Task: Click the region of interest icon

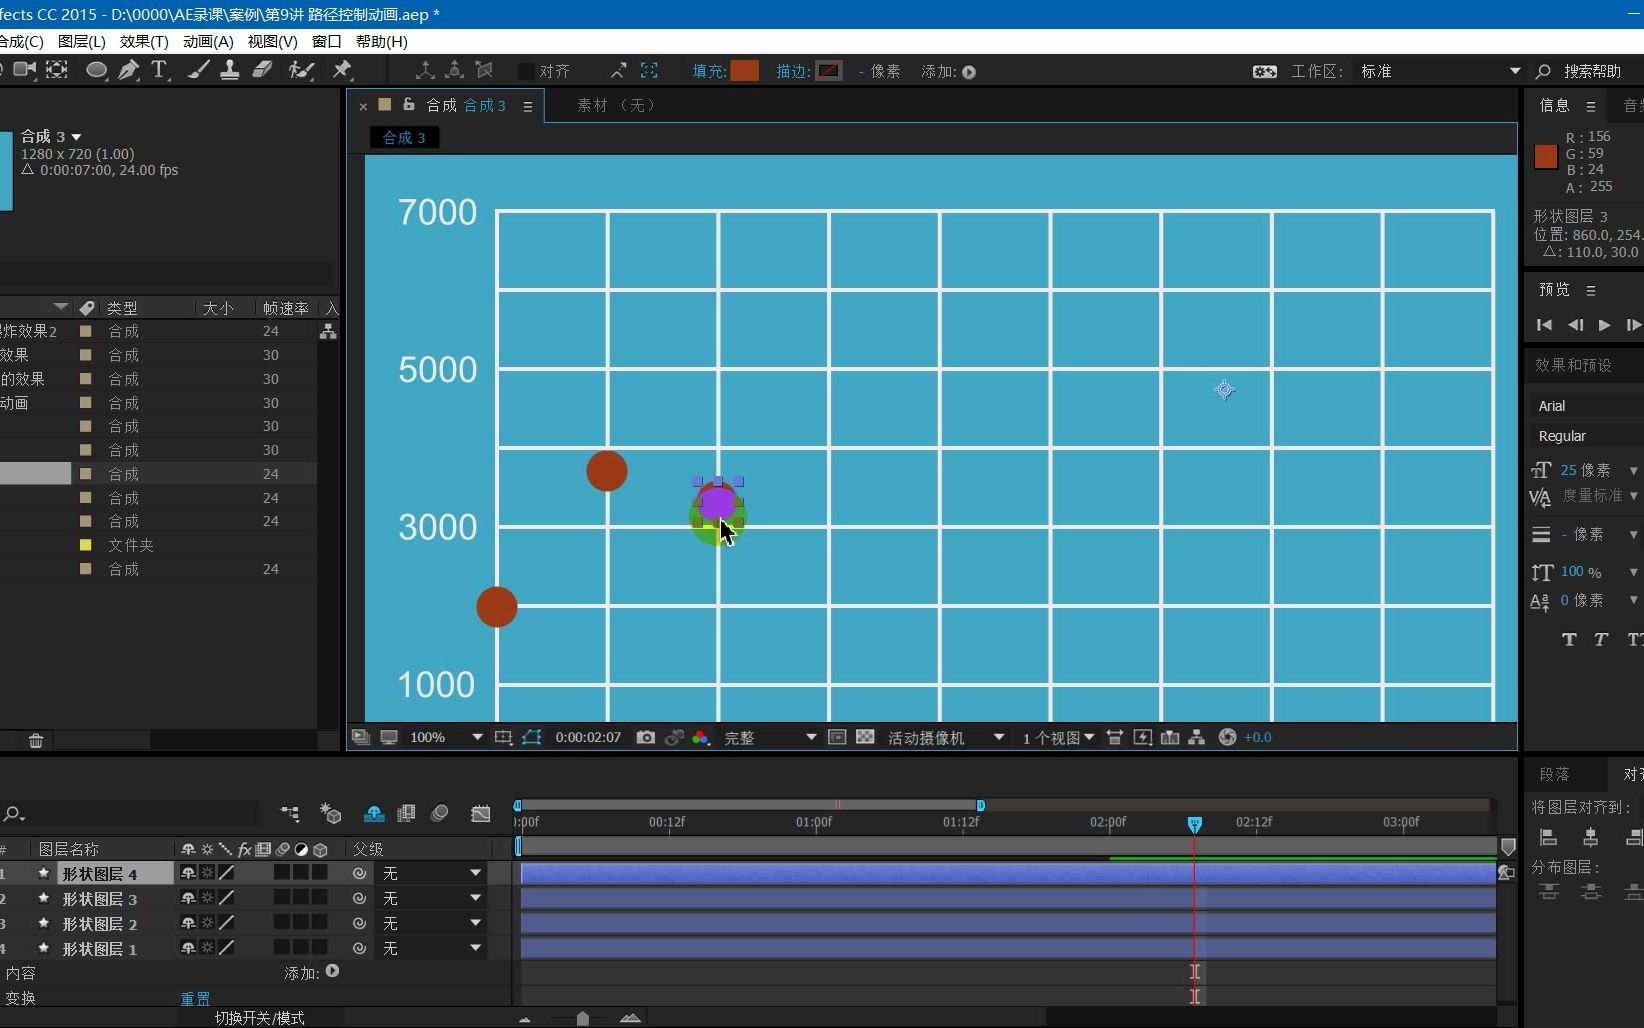Action: [837, 737]
